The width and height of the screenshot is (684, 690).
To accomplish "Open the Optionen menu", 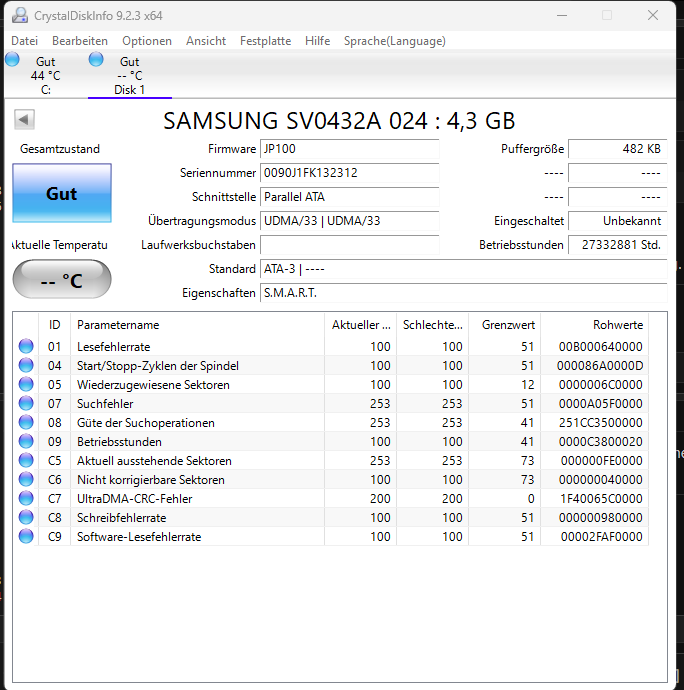I will coord(147,41).
